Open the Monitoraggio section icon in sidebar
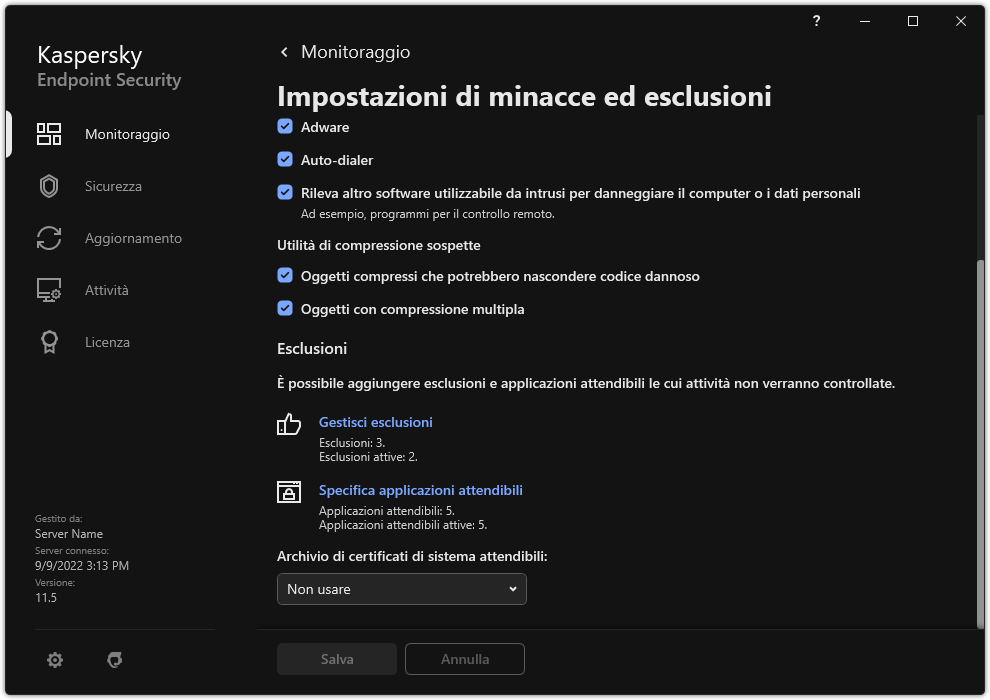 tap(48, 133)
